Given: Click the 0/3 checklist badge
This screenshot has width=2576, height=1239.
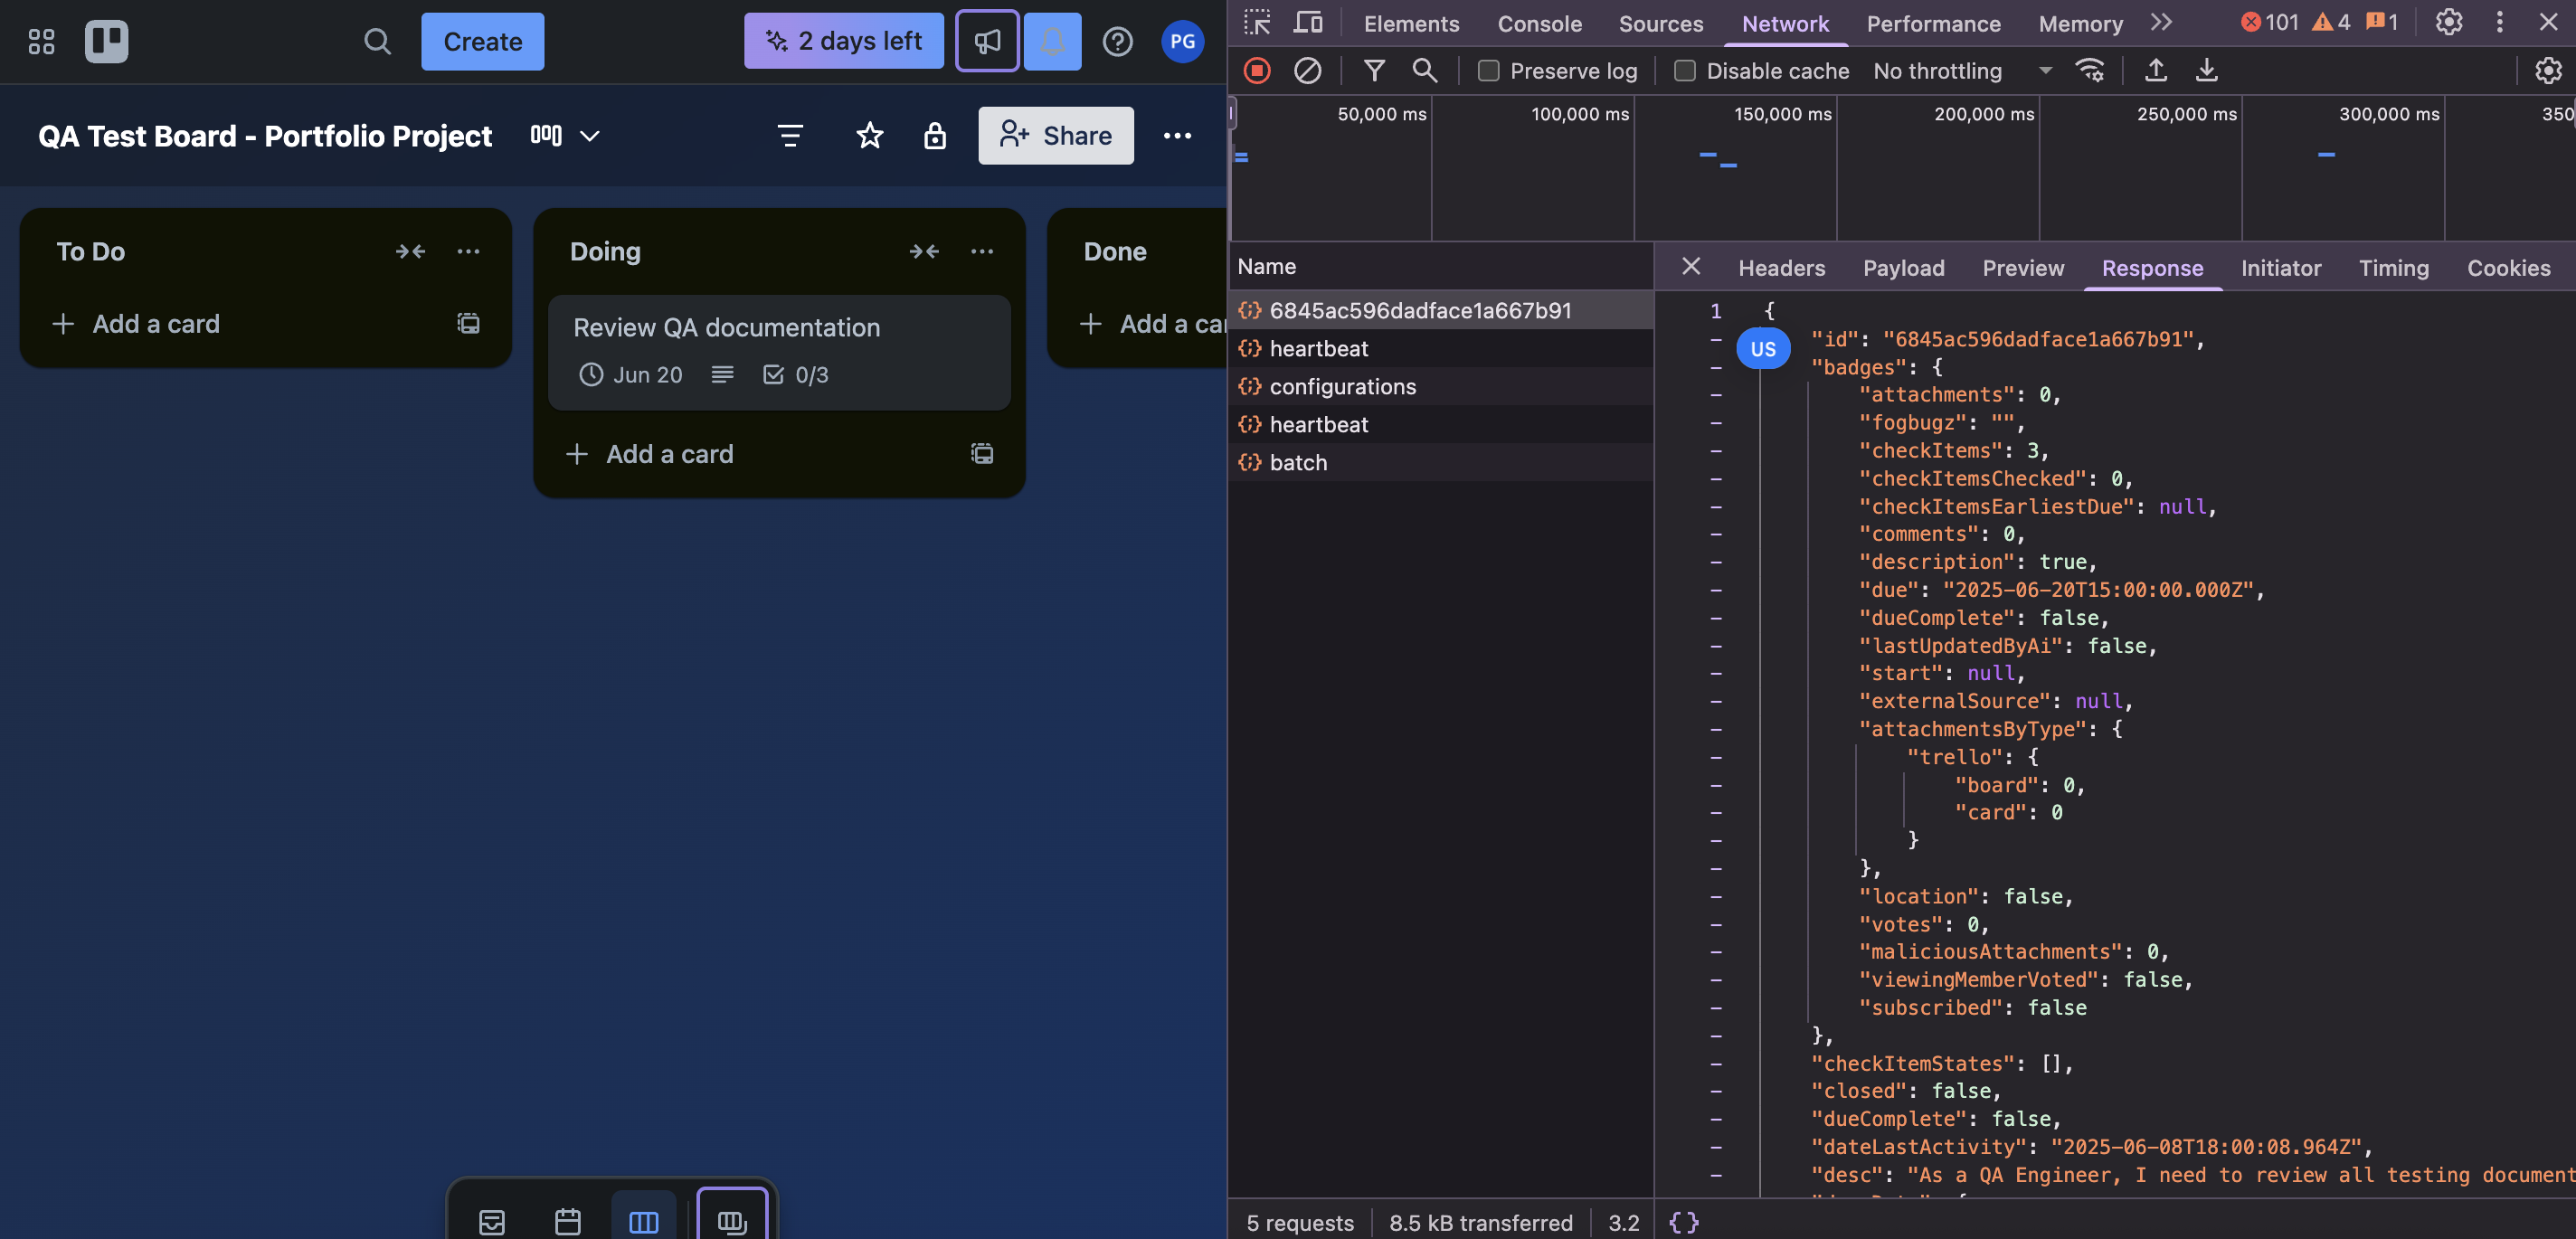Looking at the screenshot, I should click(795, 374).
